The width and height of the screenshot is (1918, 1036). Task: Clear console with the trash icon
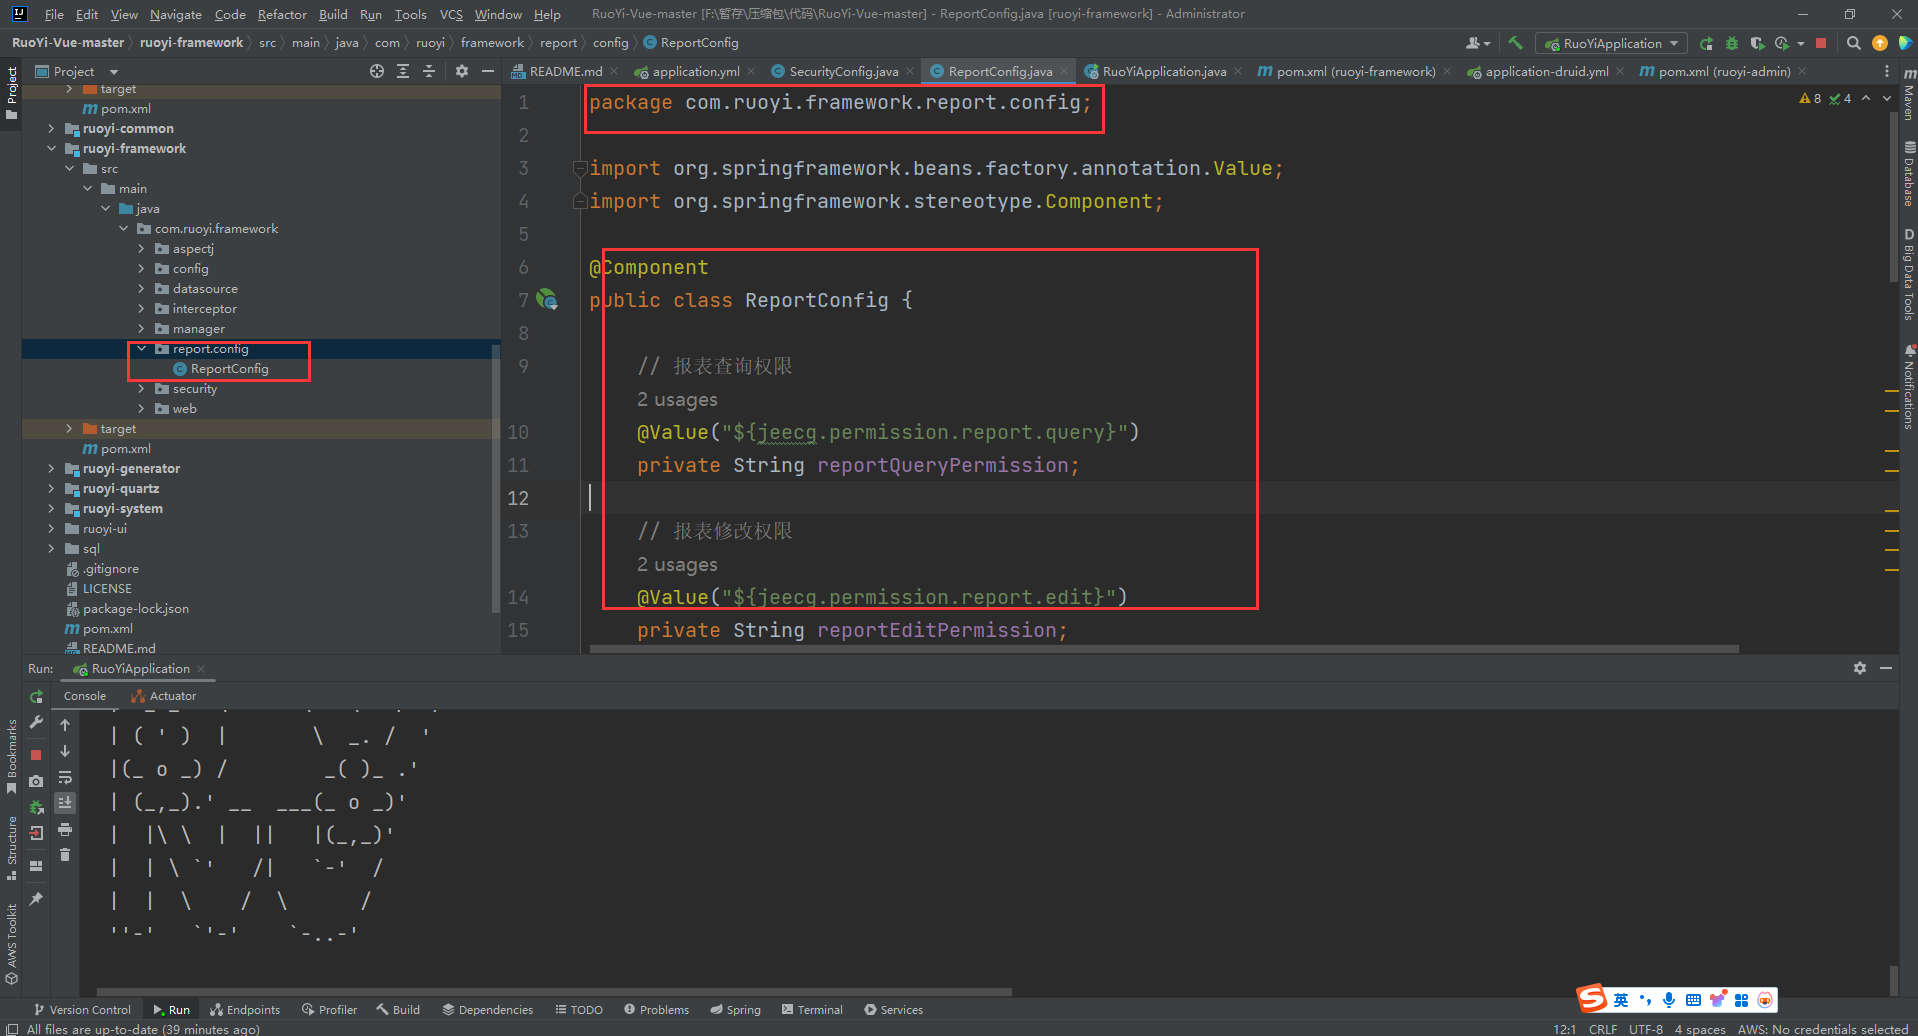pyautogui.click(x=65, y=854)
